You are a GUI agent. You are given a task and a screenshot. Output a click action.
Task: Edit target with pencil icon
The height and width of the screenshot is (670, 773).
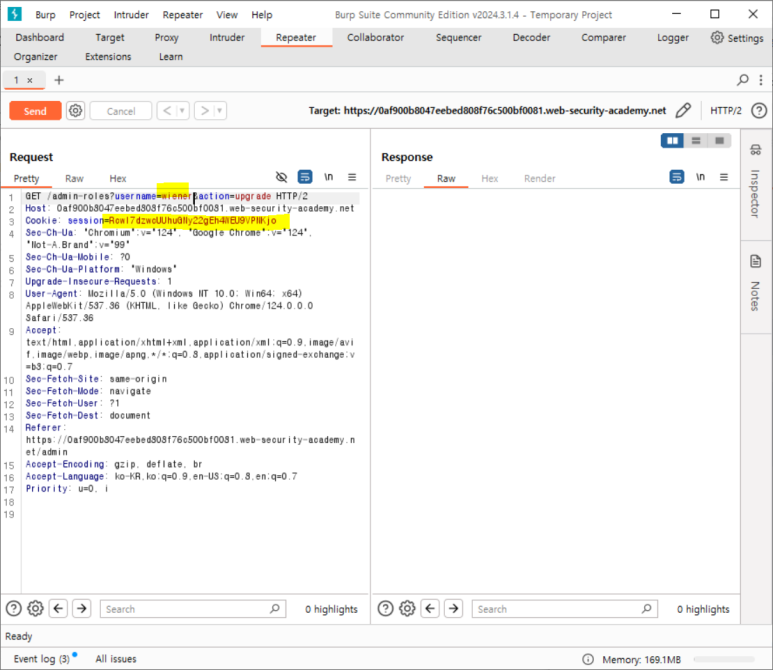point(683,110)
